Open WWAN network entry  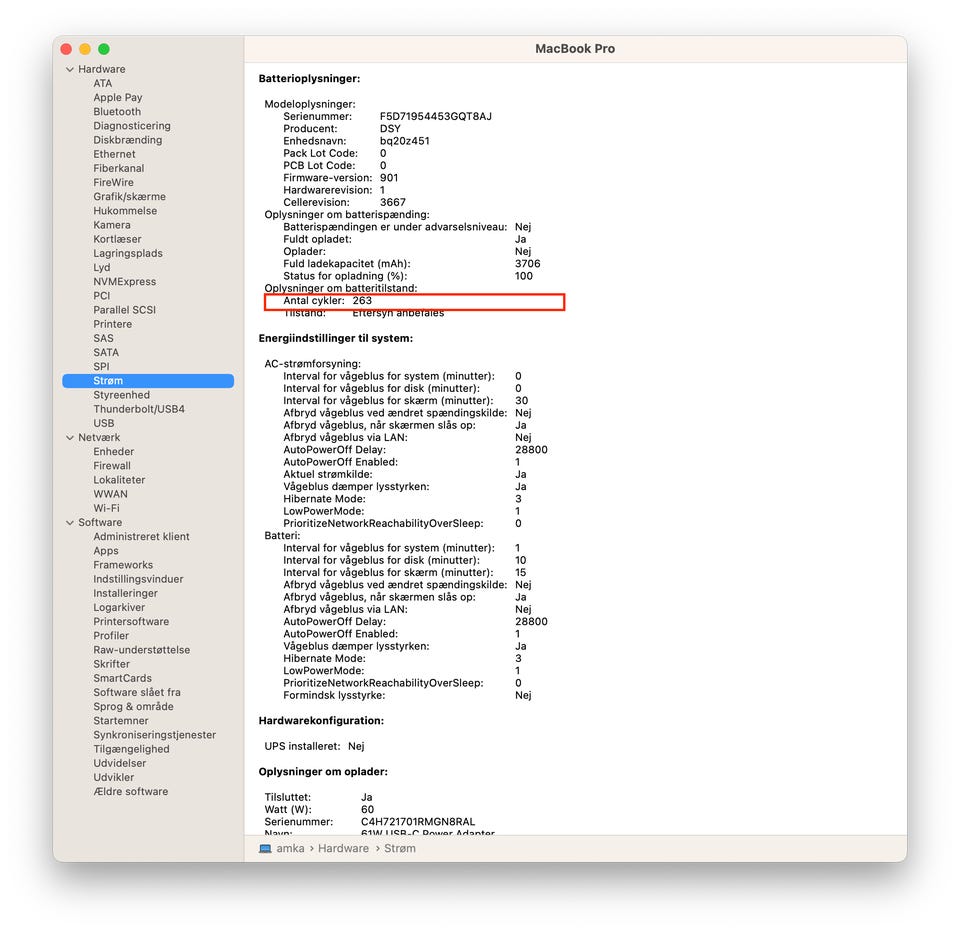coord(110,494)
